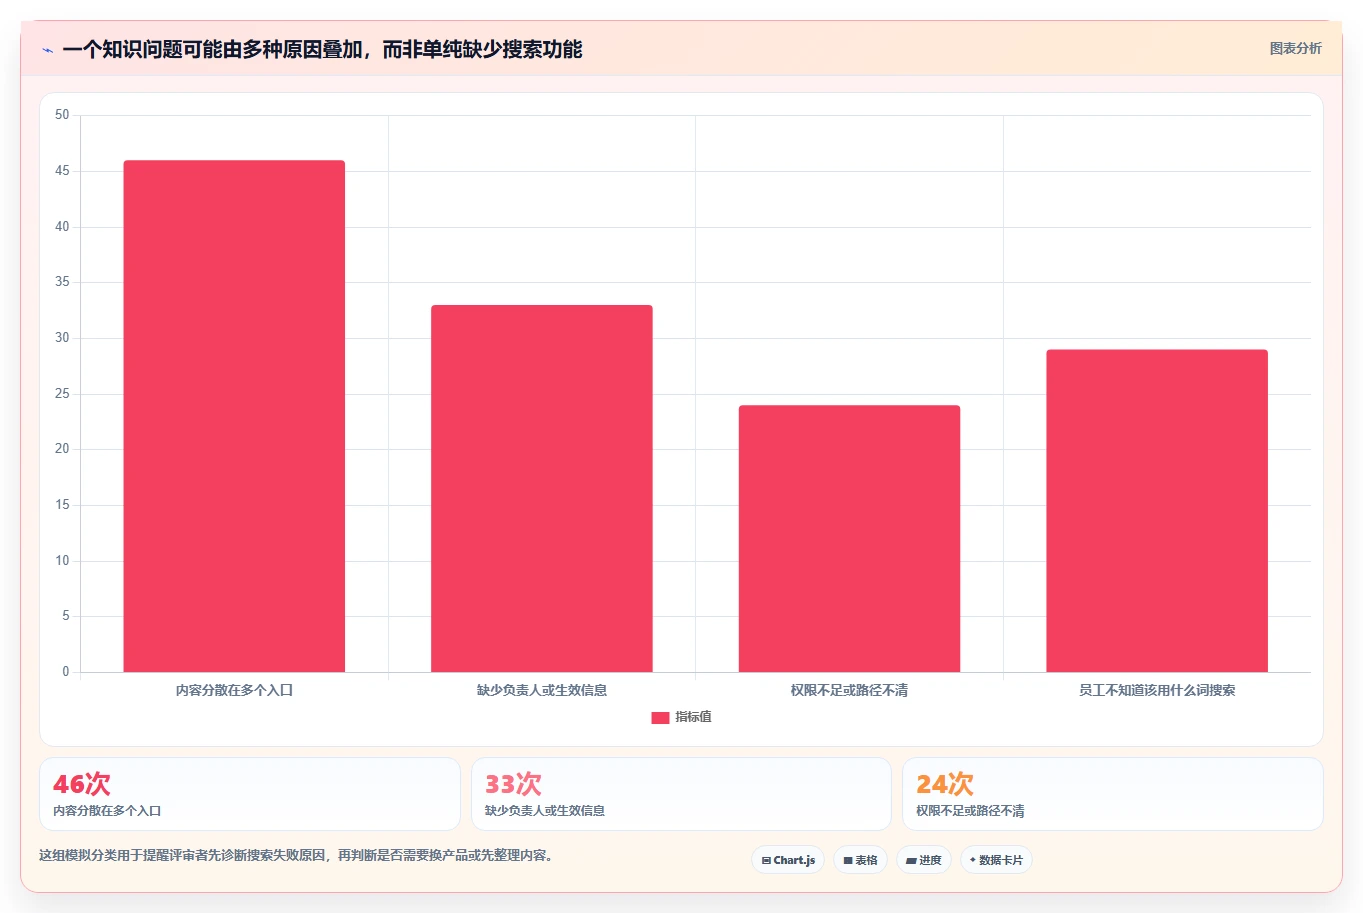This screenshot has width=1363, height=913.
Task: Click the 指标值 legend text
Action: pos(693,717)
